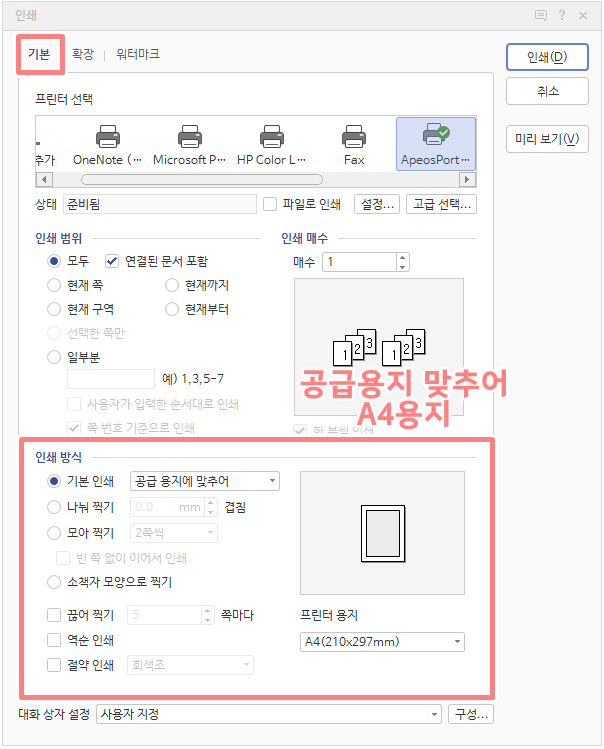
Task: Click the 구성... button
Action: (471, 715)
